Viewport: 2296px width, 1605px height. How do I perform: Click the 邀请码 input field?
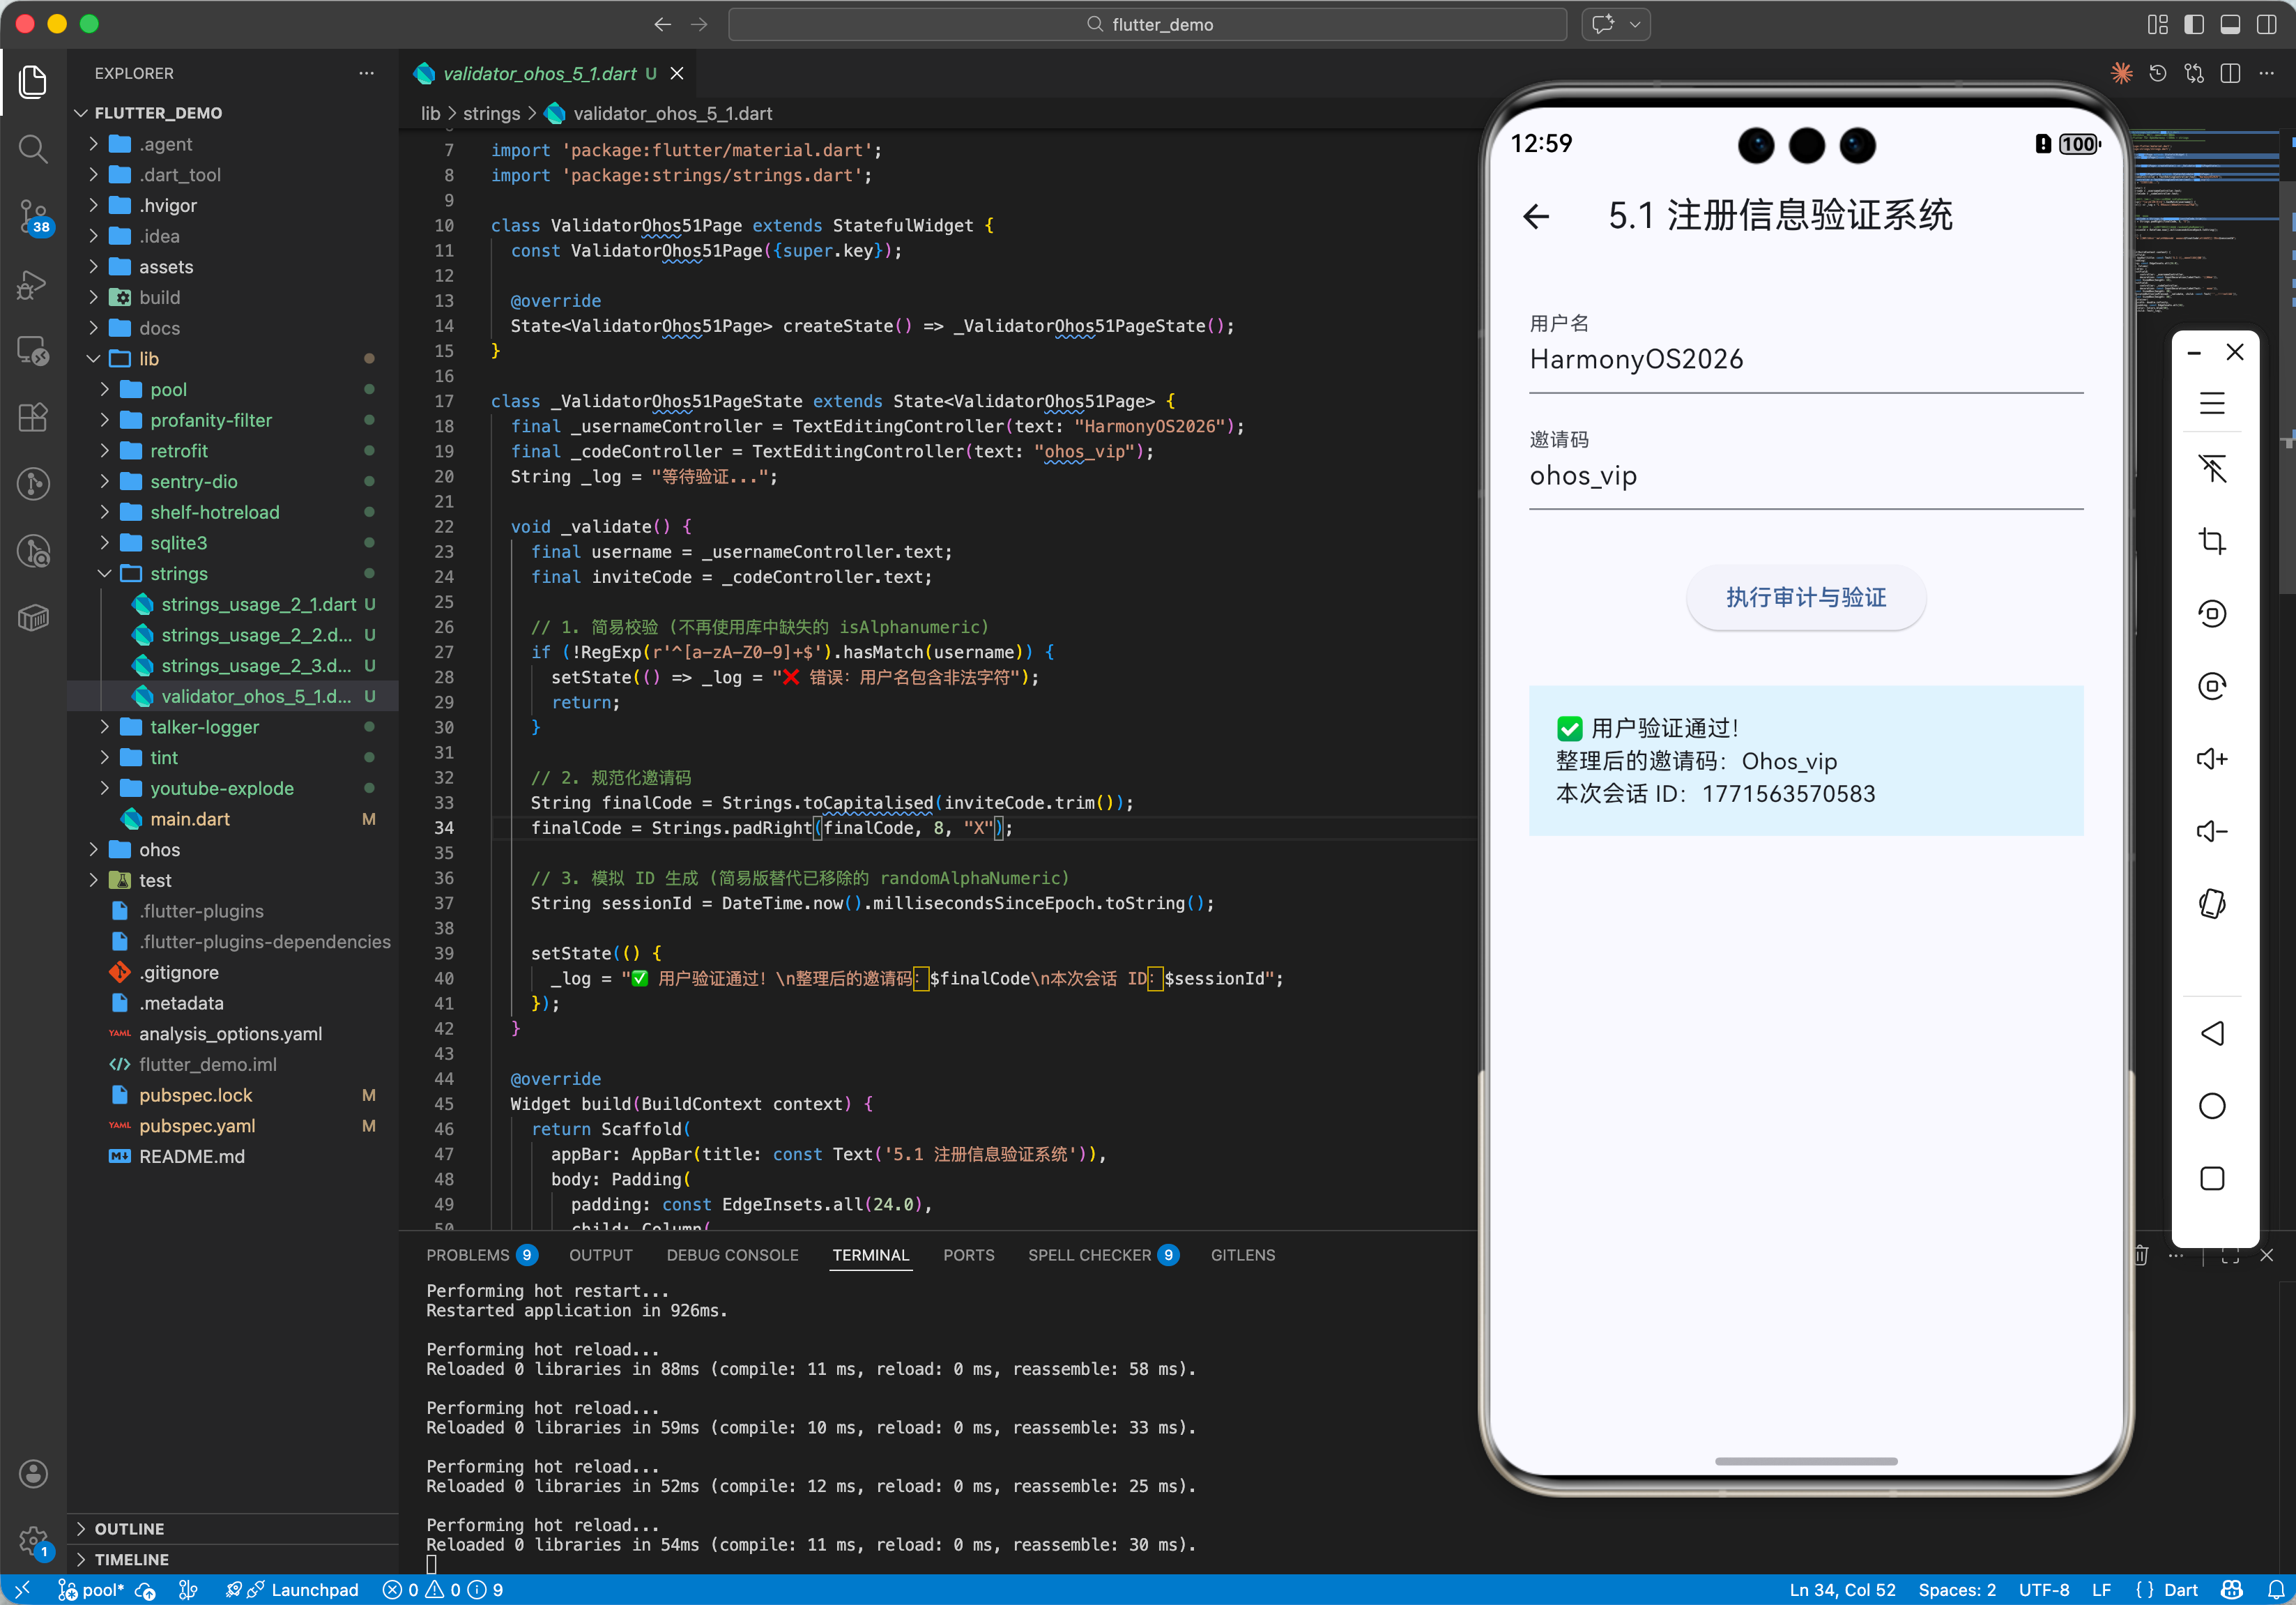tap(1805, 477)
